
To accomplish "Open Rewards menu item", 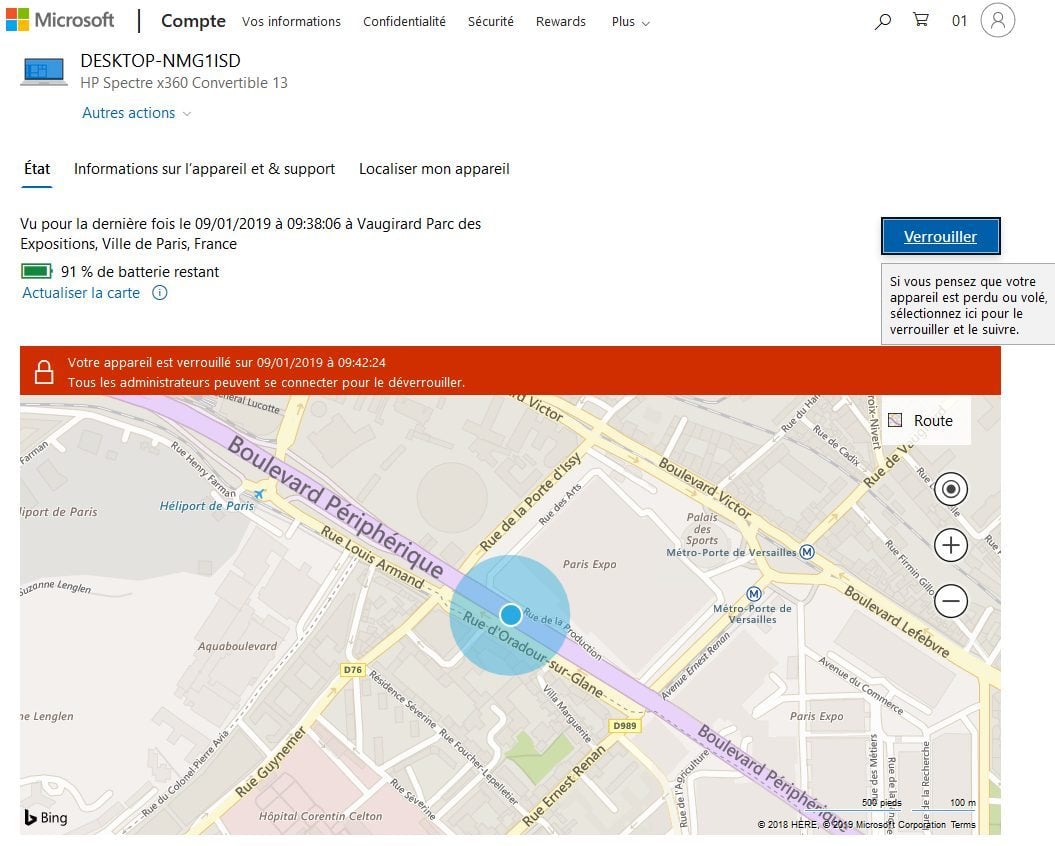I will 560,22.
